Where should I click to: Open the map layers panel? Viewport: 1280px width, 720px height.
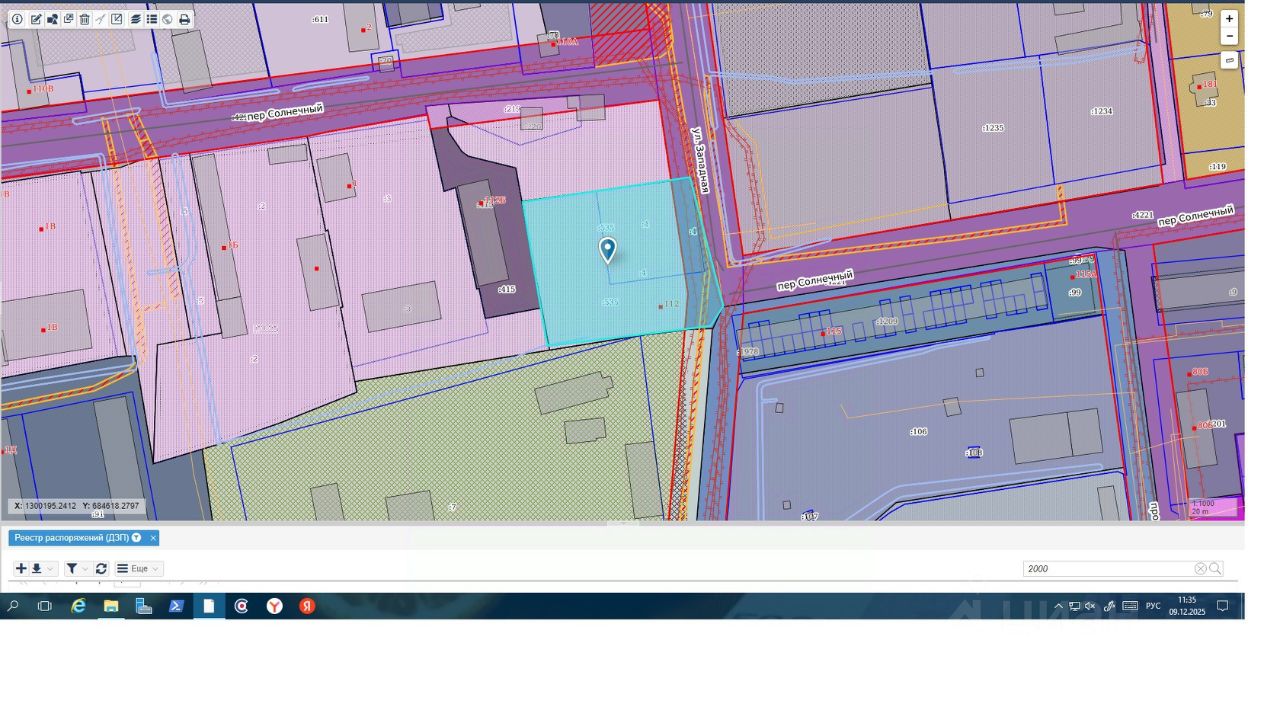(136, 19)
